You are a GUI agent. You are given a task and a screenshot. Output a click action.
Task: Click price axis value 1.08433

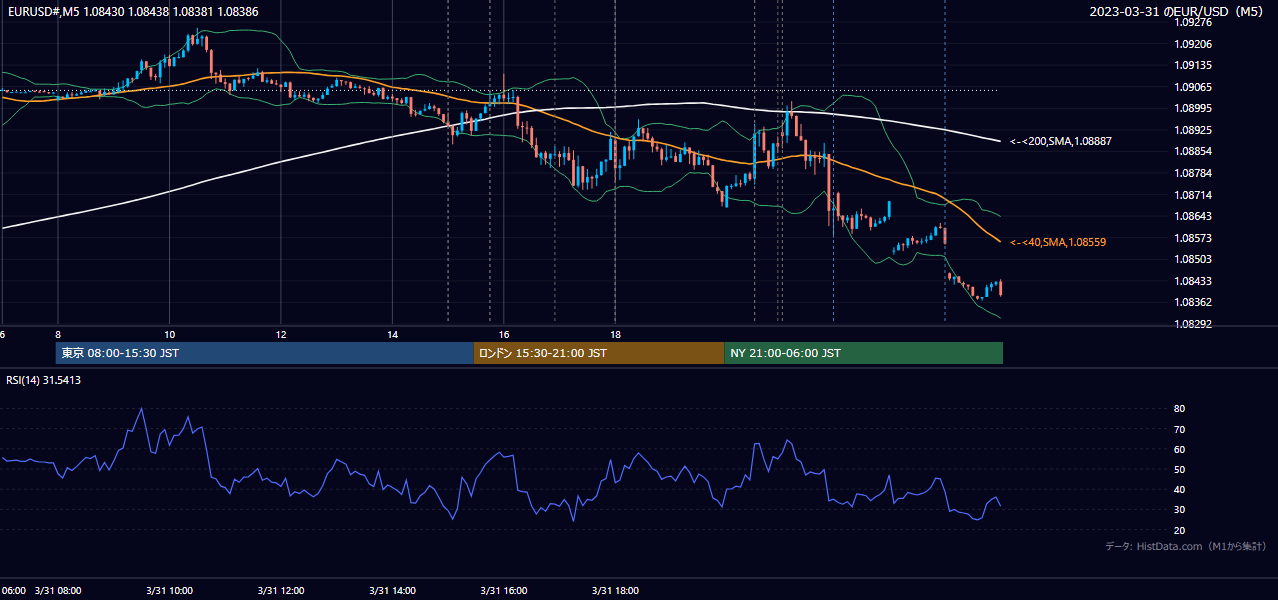click(1193, 281)
